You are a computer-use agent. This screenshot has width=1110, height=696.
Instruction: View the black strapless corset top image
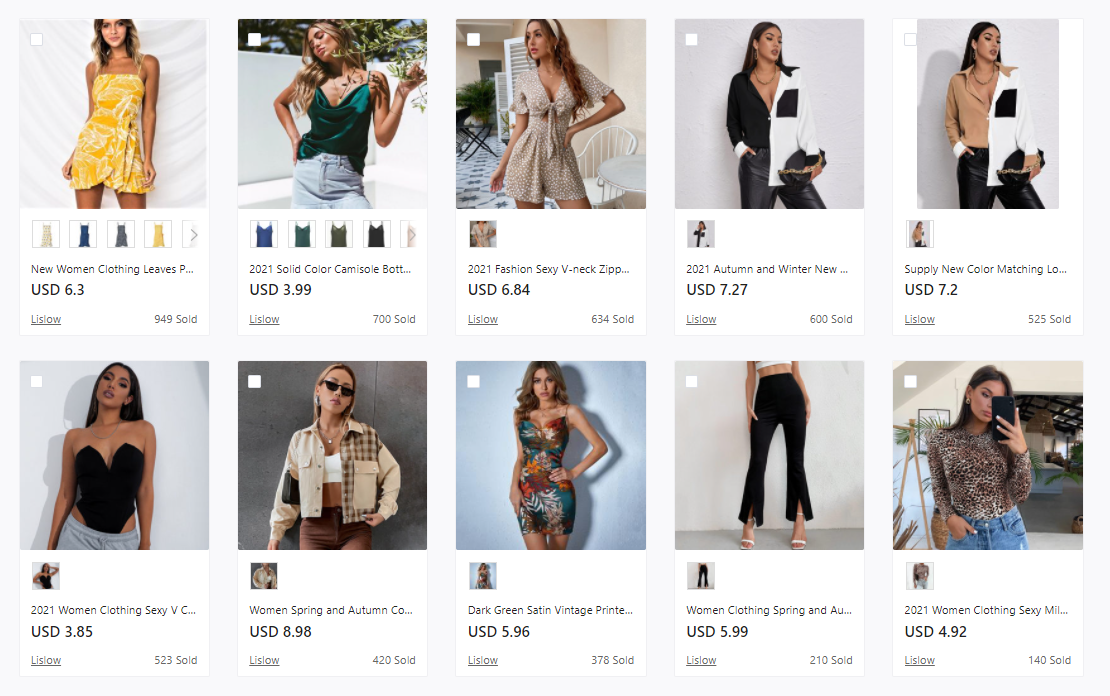point(114,455)
